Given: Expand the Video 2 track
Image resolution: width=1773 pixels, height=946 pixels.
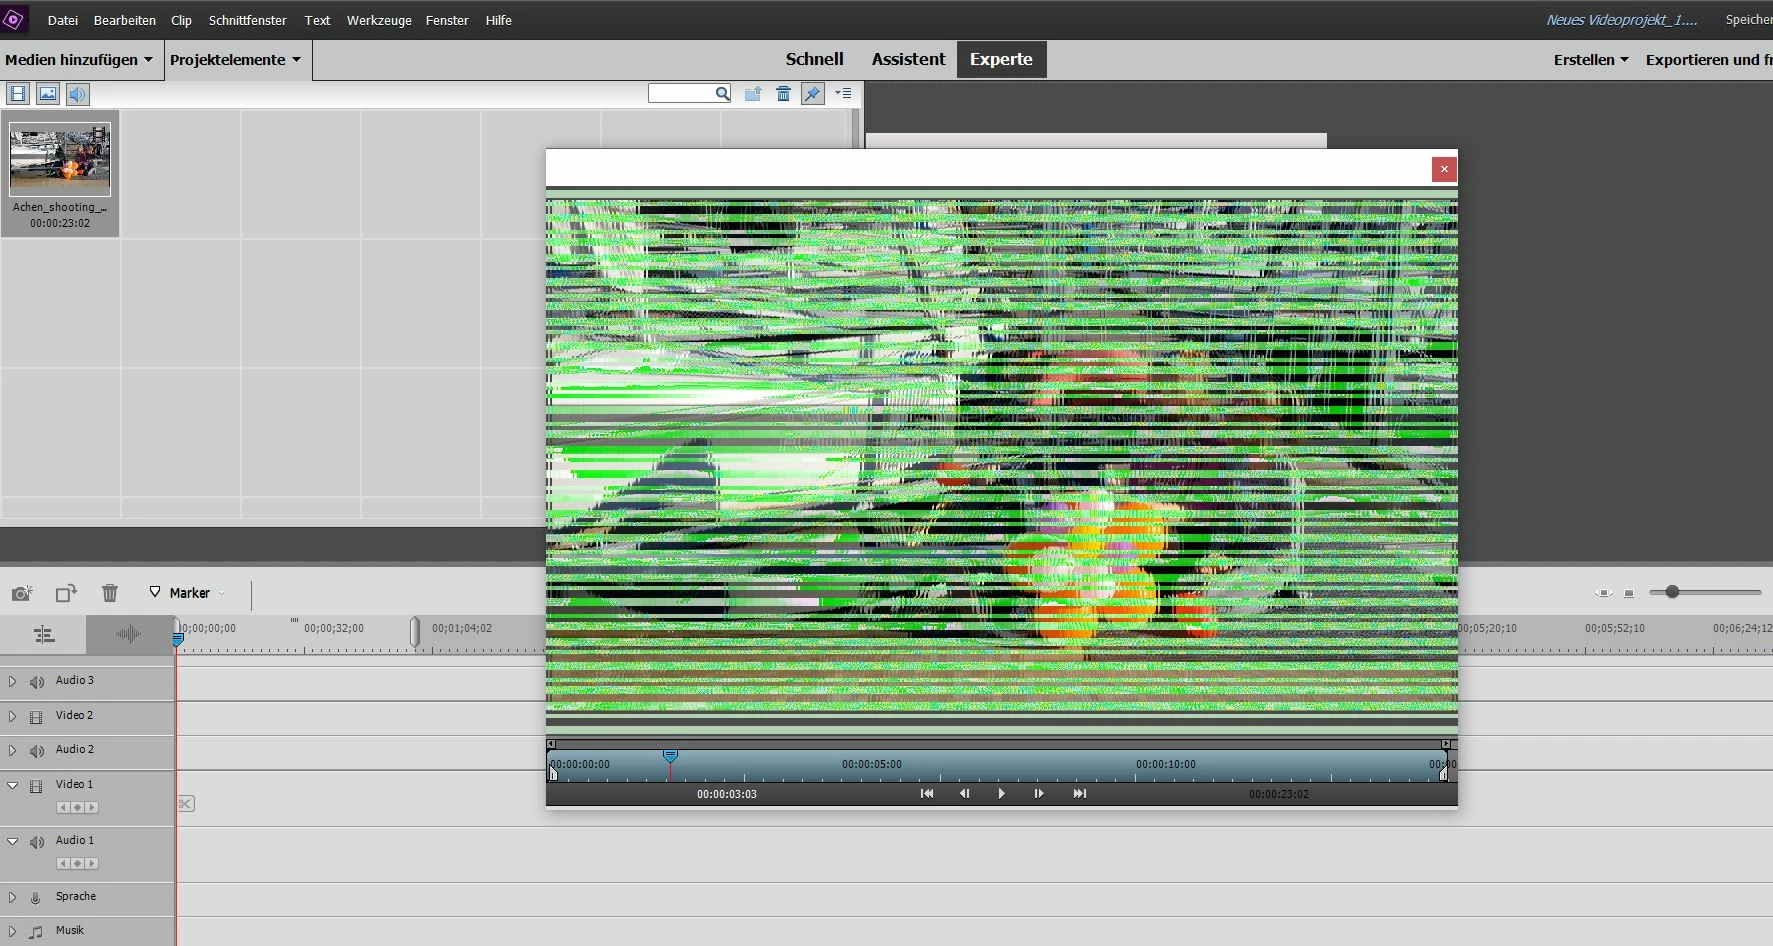Looking at the screenshot, I should [x=12, y=716].
